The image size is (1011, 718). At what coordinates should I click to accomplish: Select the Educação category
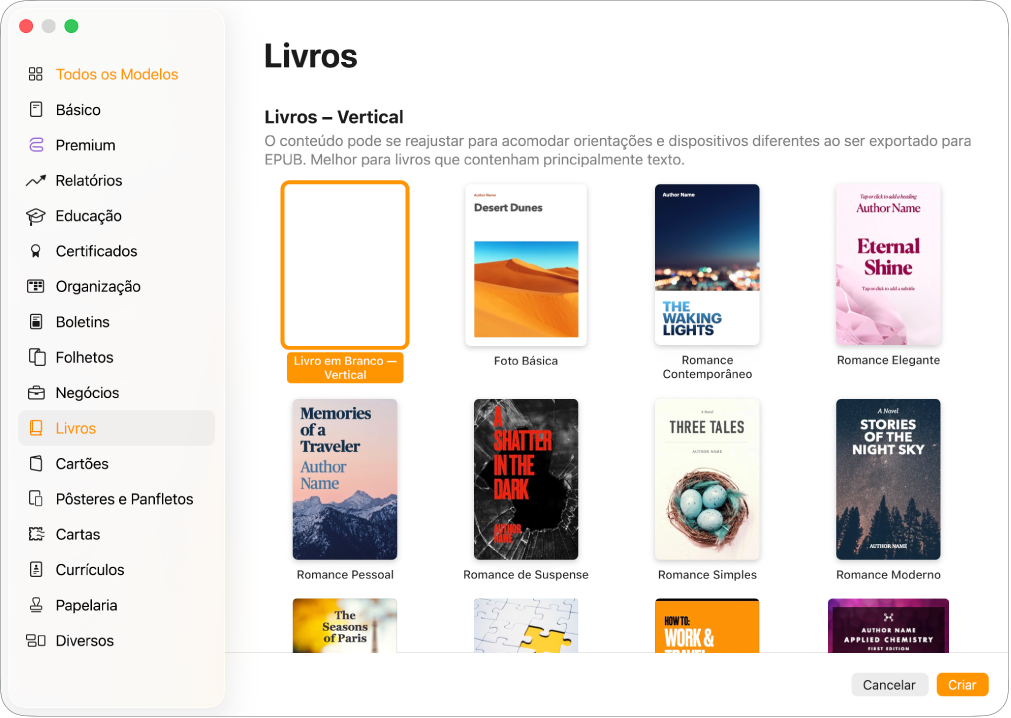coord(91,216)
